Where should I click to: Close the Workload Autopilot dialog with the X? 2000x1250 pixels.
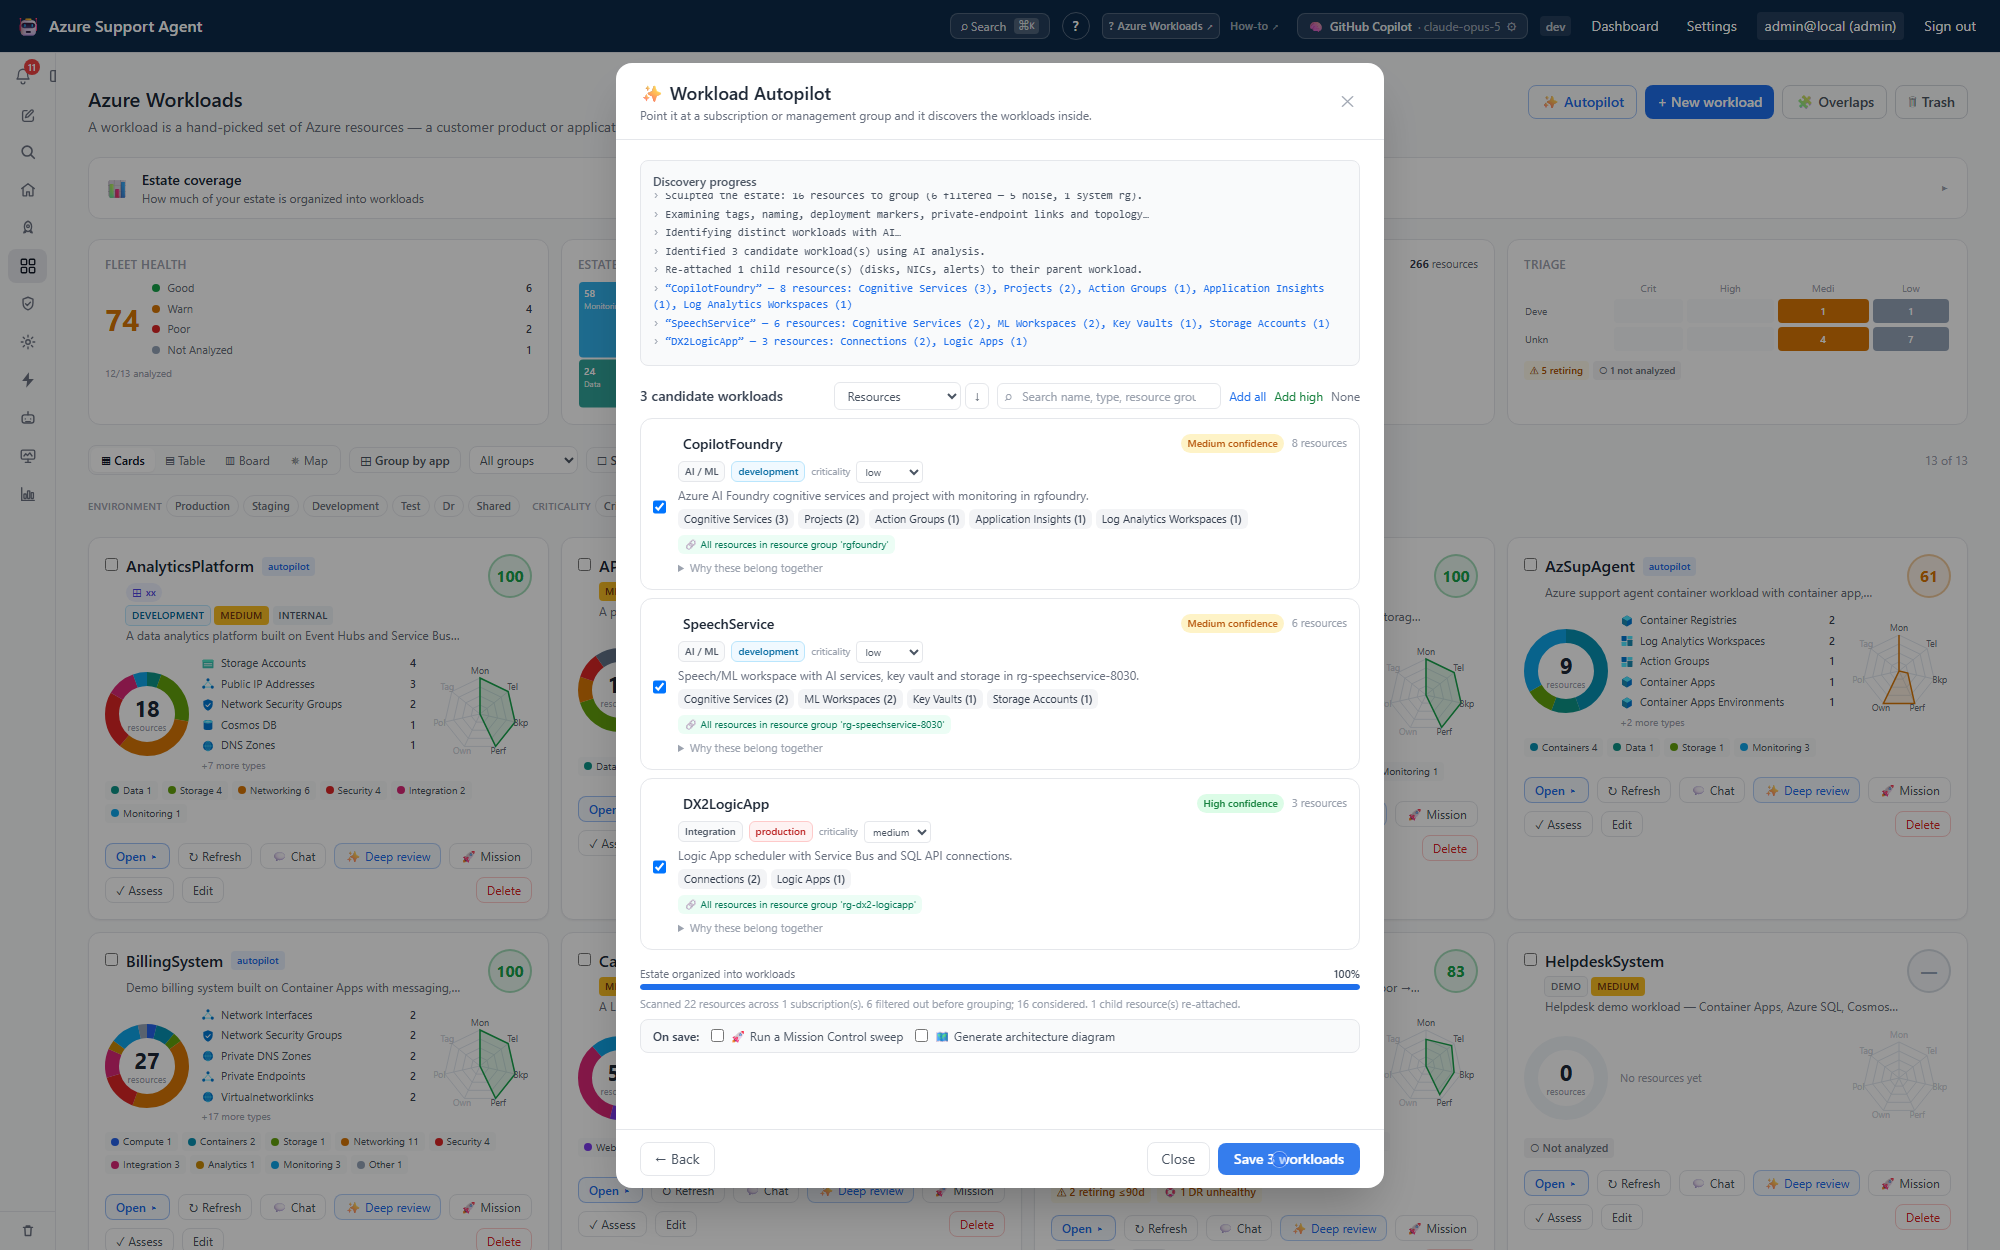point(1347,102)
